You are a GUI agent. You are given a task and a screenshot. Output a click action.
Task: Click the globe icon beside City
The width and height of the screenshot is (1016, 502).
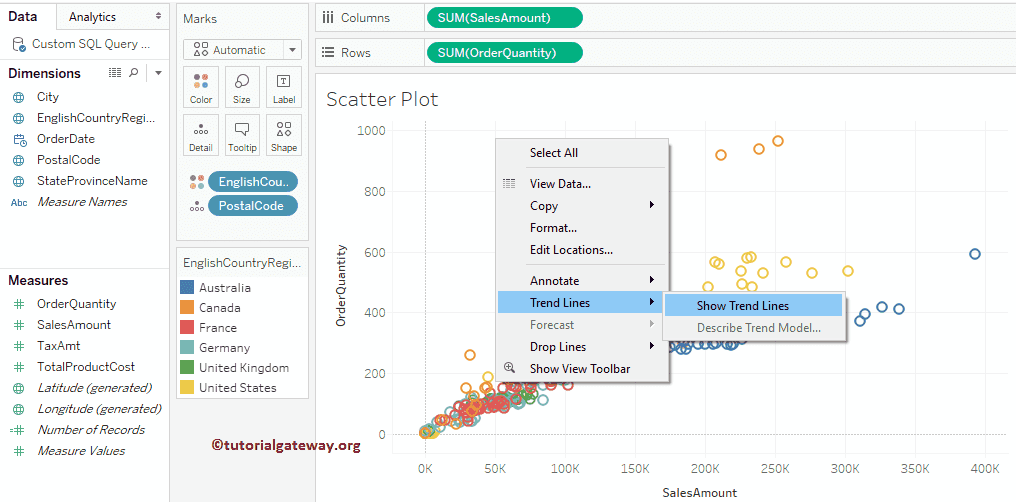19,97
